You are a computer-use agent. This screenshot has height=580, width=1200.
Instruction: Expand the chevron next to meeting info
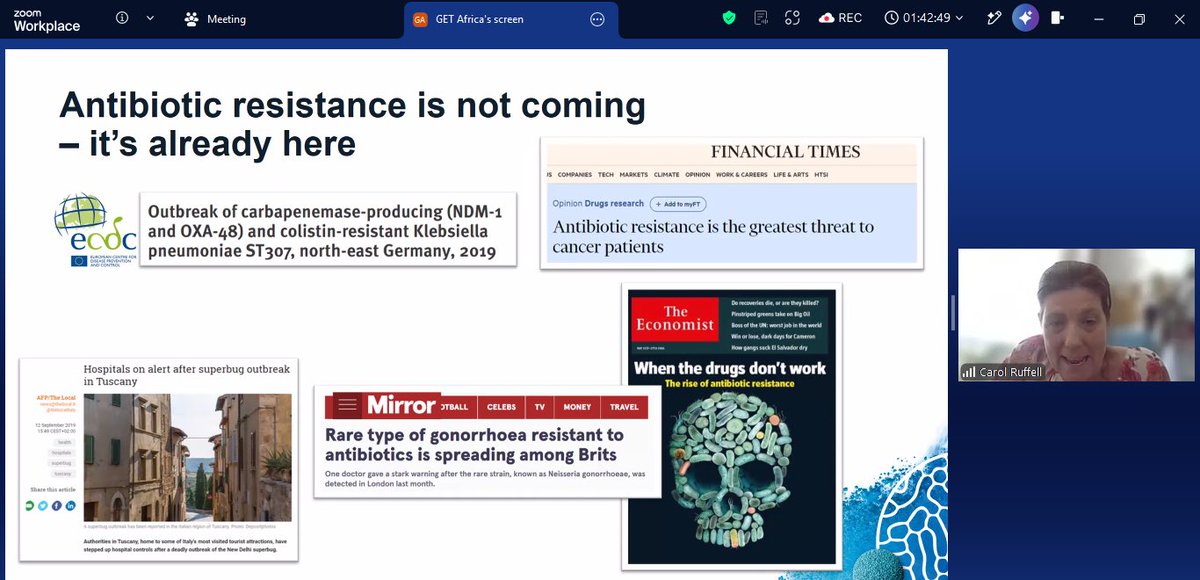[x=150, y=19]
